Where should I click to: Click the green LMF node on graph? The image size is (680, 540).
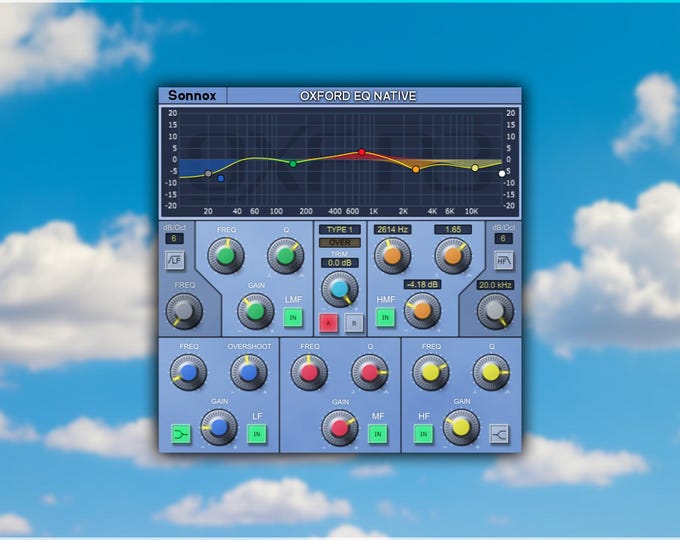coord(293,164)
